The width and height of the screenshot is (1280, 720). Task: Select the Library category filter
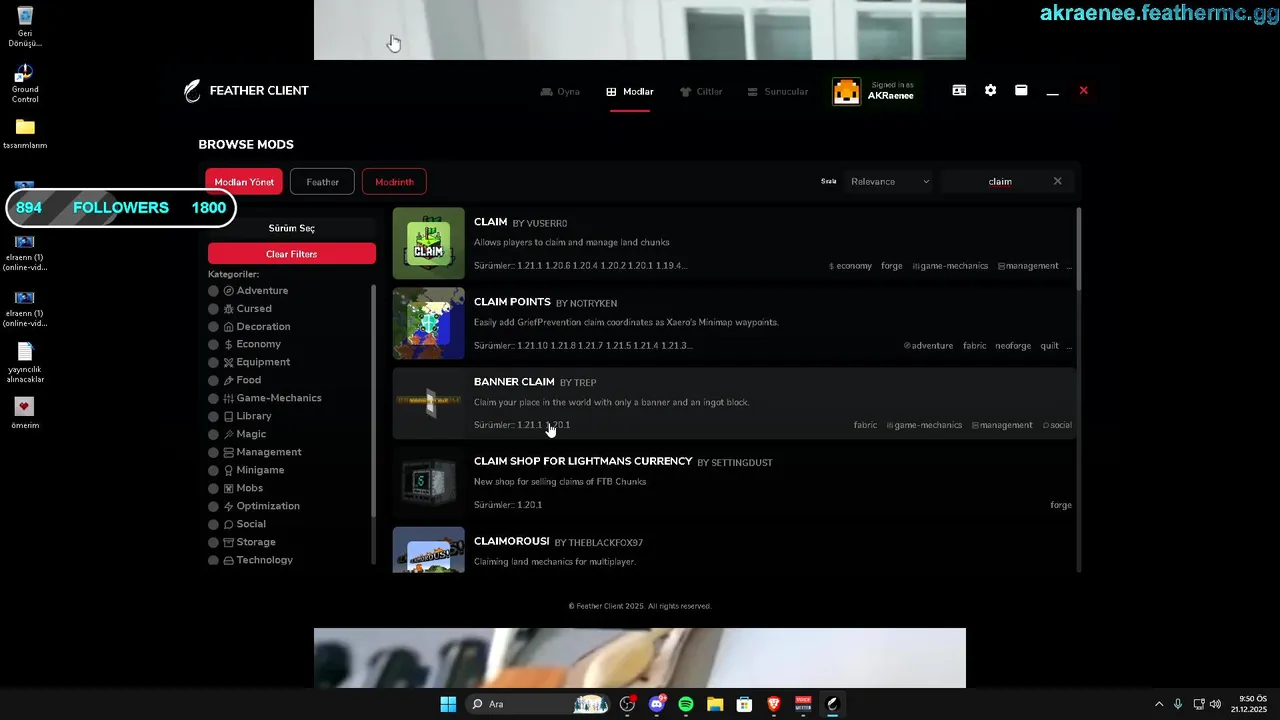(x=241, y=416)
